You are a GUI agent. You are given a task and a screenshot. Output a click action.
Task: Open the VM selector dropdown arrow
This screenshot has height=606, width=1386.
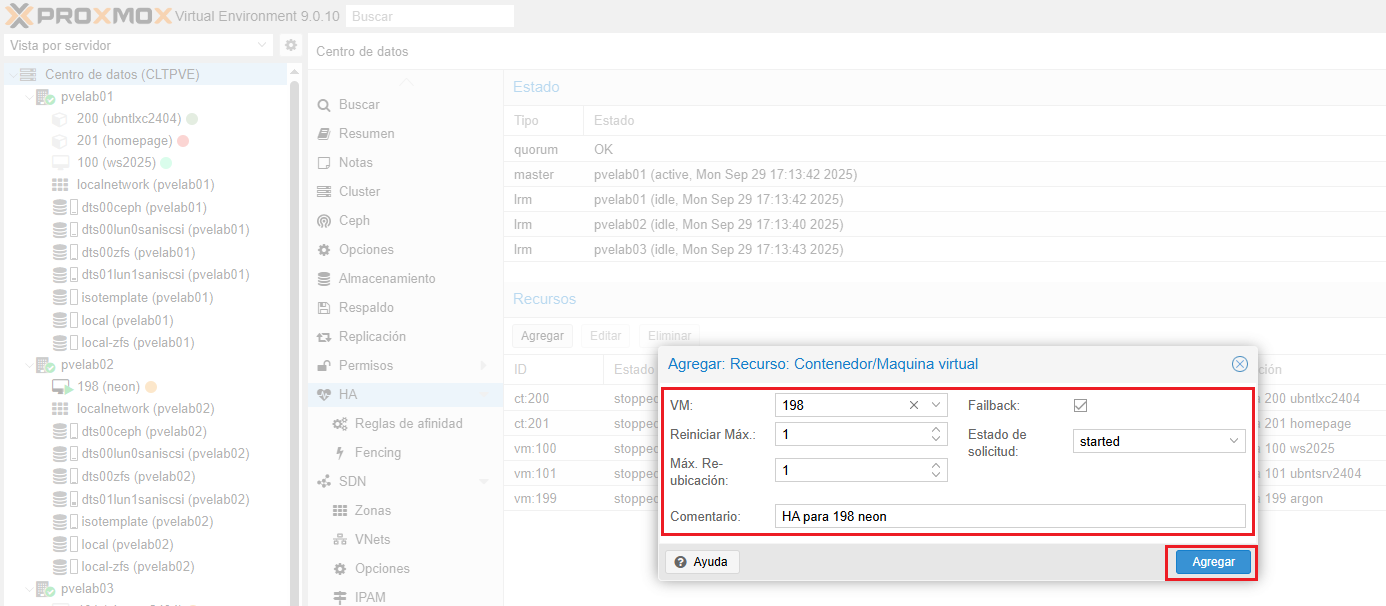pos(936,405)
